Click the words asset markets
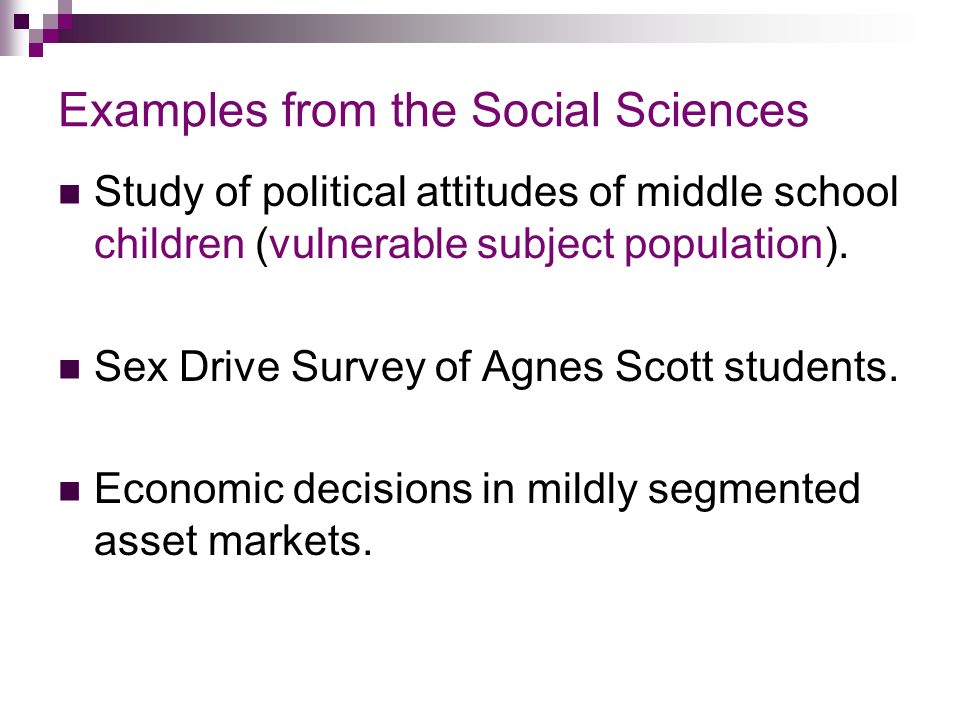960x720 pixels. coord(233,542)
